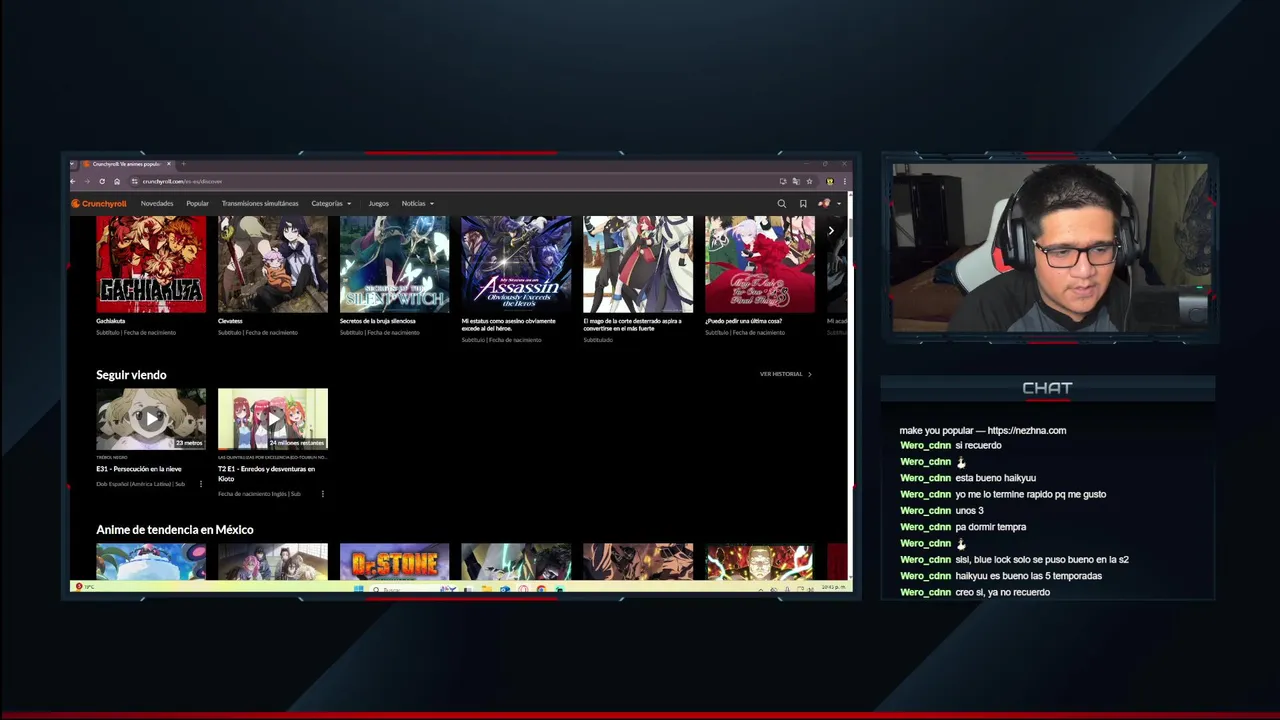
Task: Click the taskbar weather widget
Action: (x=85, y=587)
